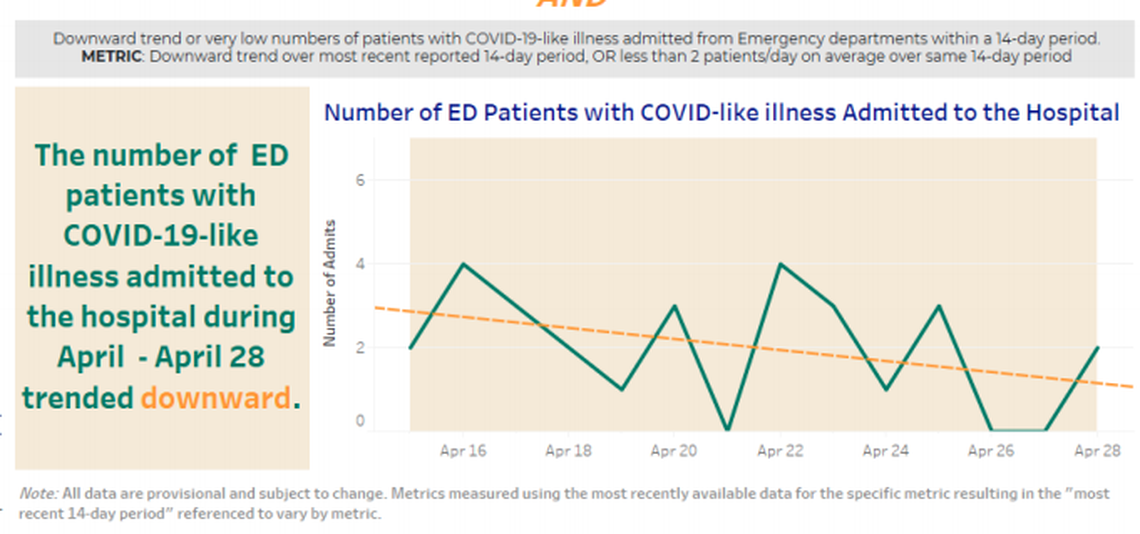
Task: Click the y-axis tick value 2
Action: tap(361, 348)
